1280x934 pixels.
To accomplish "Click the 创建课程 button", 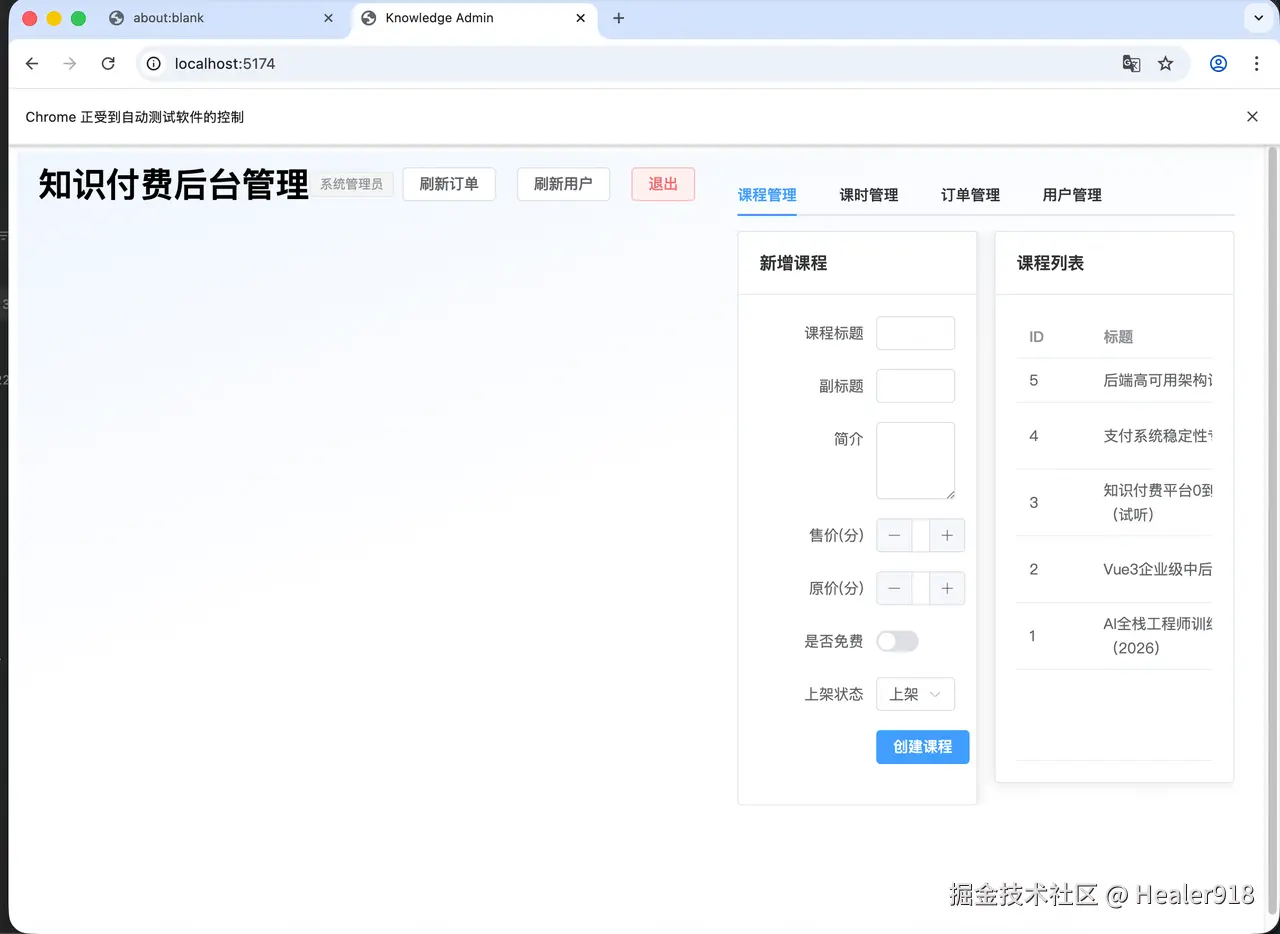I will [x=922, y=747].
